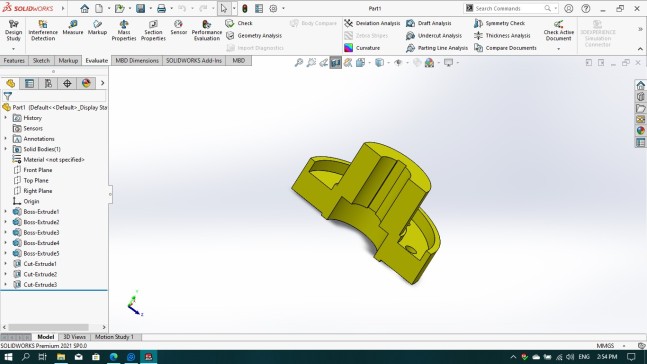Click the feature tree filter field
The width and height of the screenshot is (647, 364).
(x=54, y=96)
